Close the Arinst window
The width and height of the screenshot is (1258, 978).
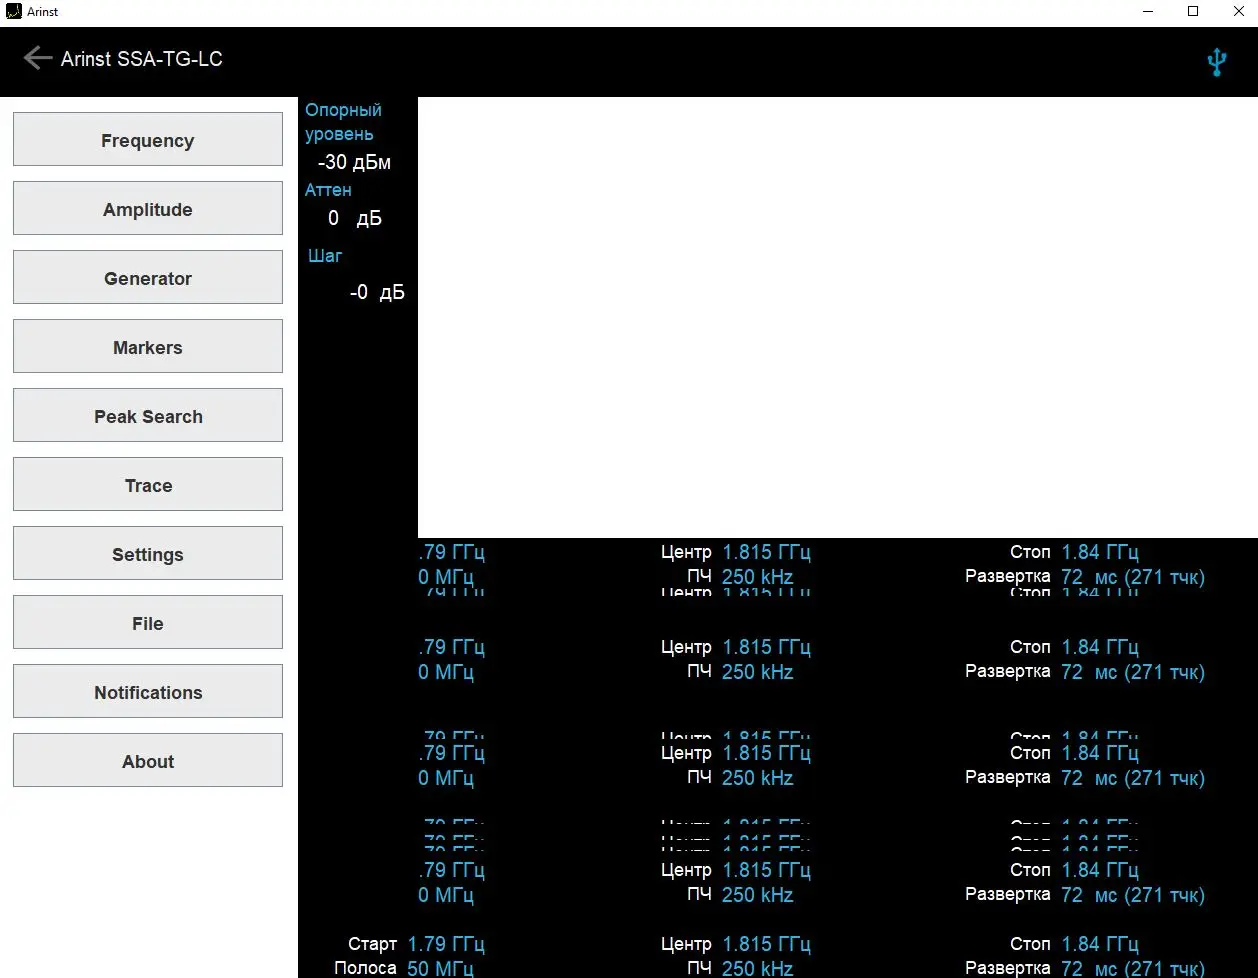(1238, 12)
